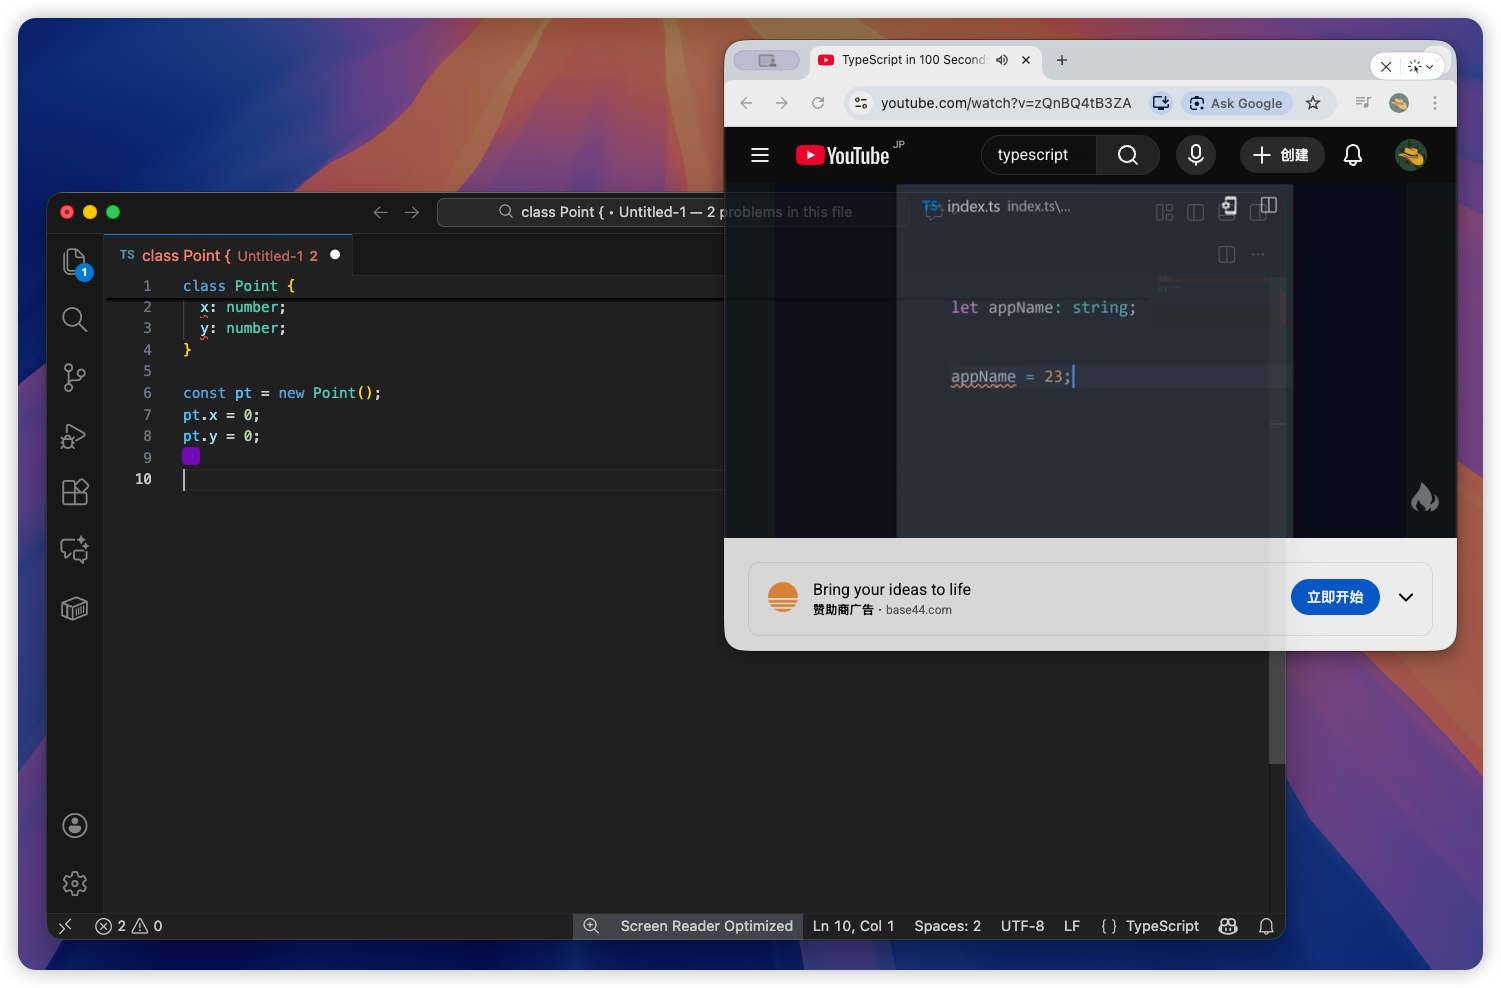Open the Copilot Chat panel
Image resolution: width=1501 pixels, height=988 pixels.
click(75, 549)
